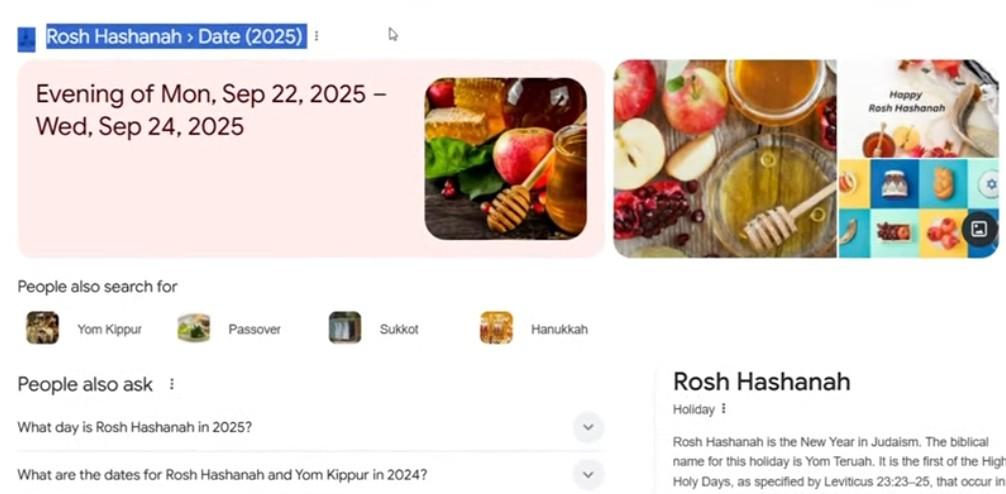1006x494 pixels.
Task: Open the image gallery icon on the collage
Action: 979,230
